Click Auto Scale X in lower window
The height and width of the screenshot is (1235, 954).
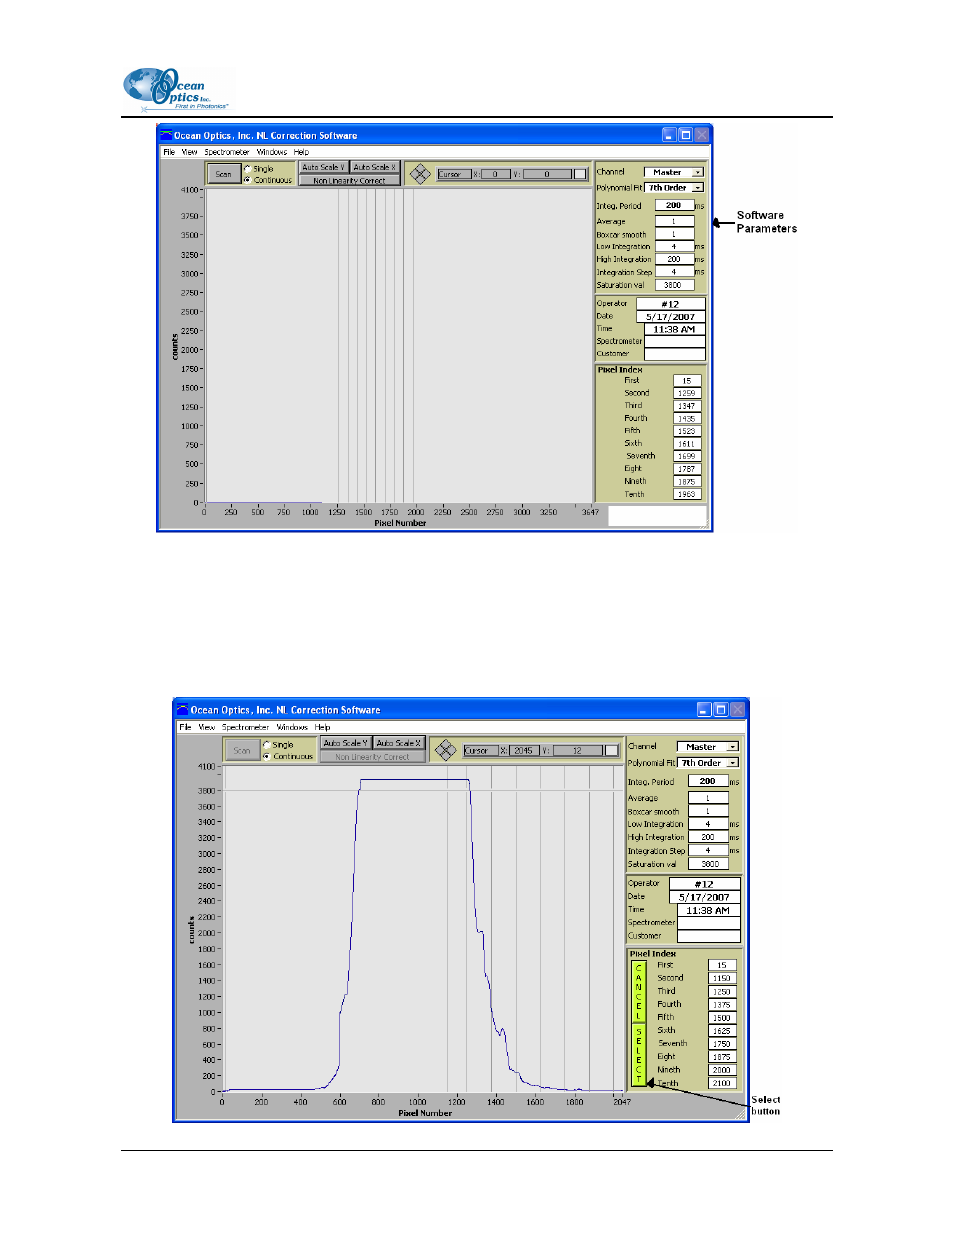point(398,743)
